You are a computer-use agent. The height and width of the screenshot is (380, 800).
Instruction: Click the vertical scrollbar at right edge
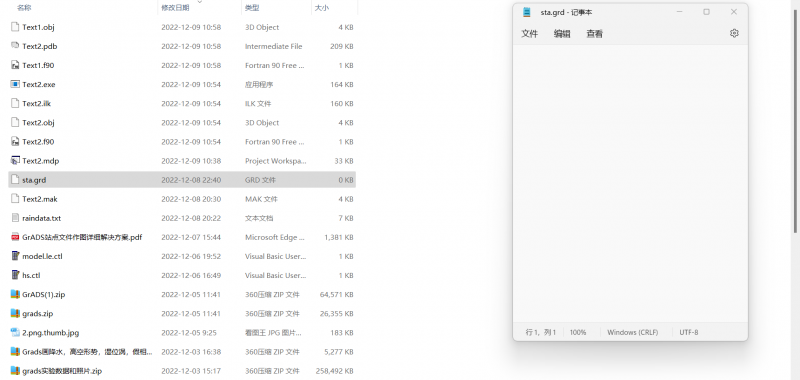click(x=796, y=122)
